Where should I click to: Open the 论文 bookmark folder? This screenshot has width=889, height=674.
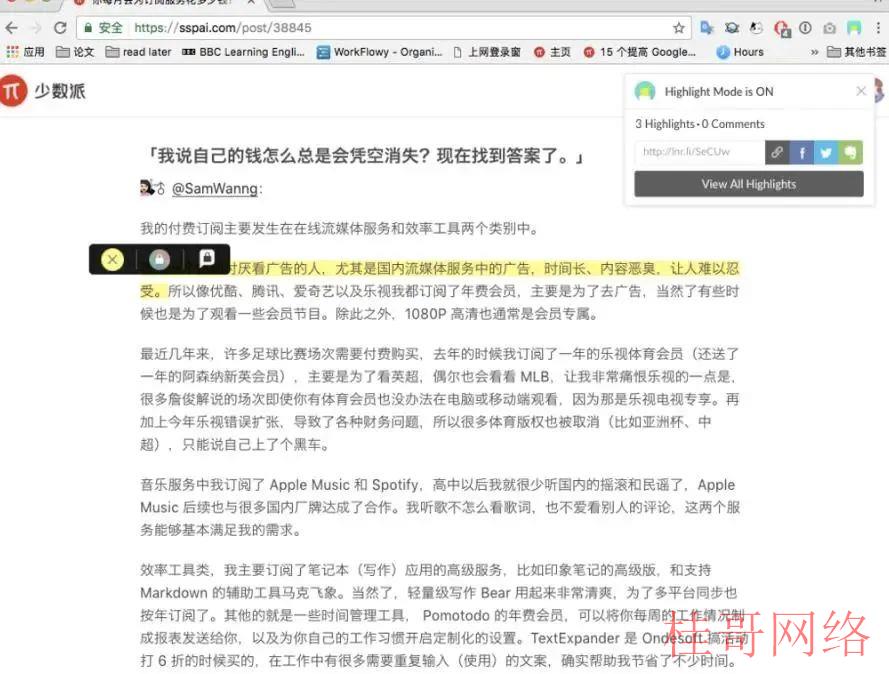click(x=75, y=52)
